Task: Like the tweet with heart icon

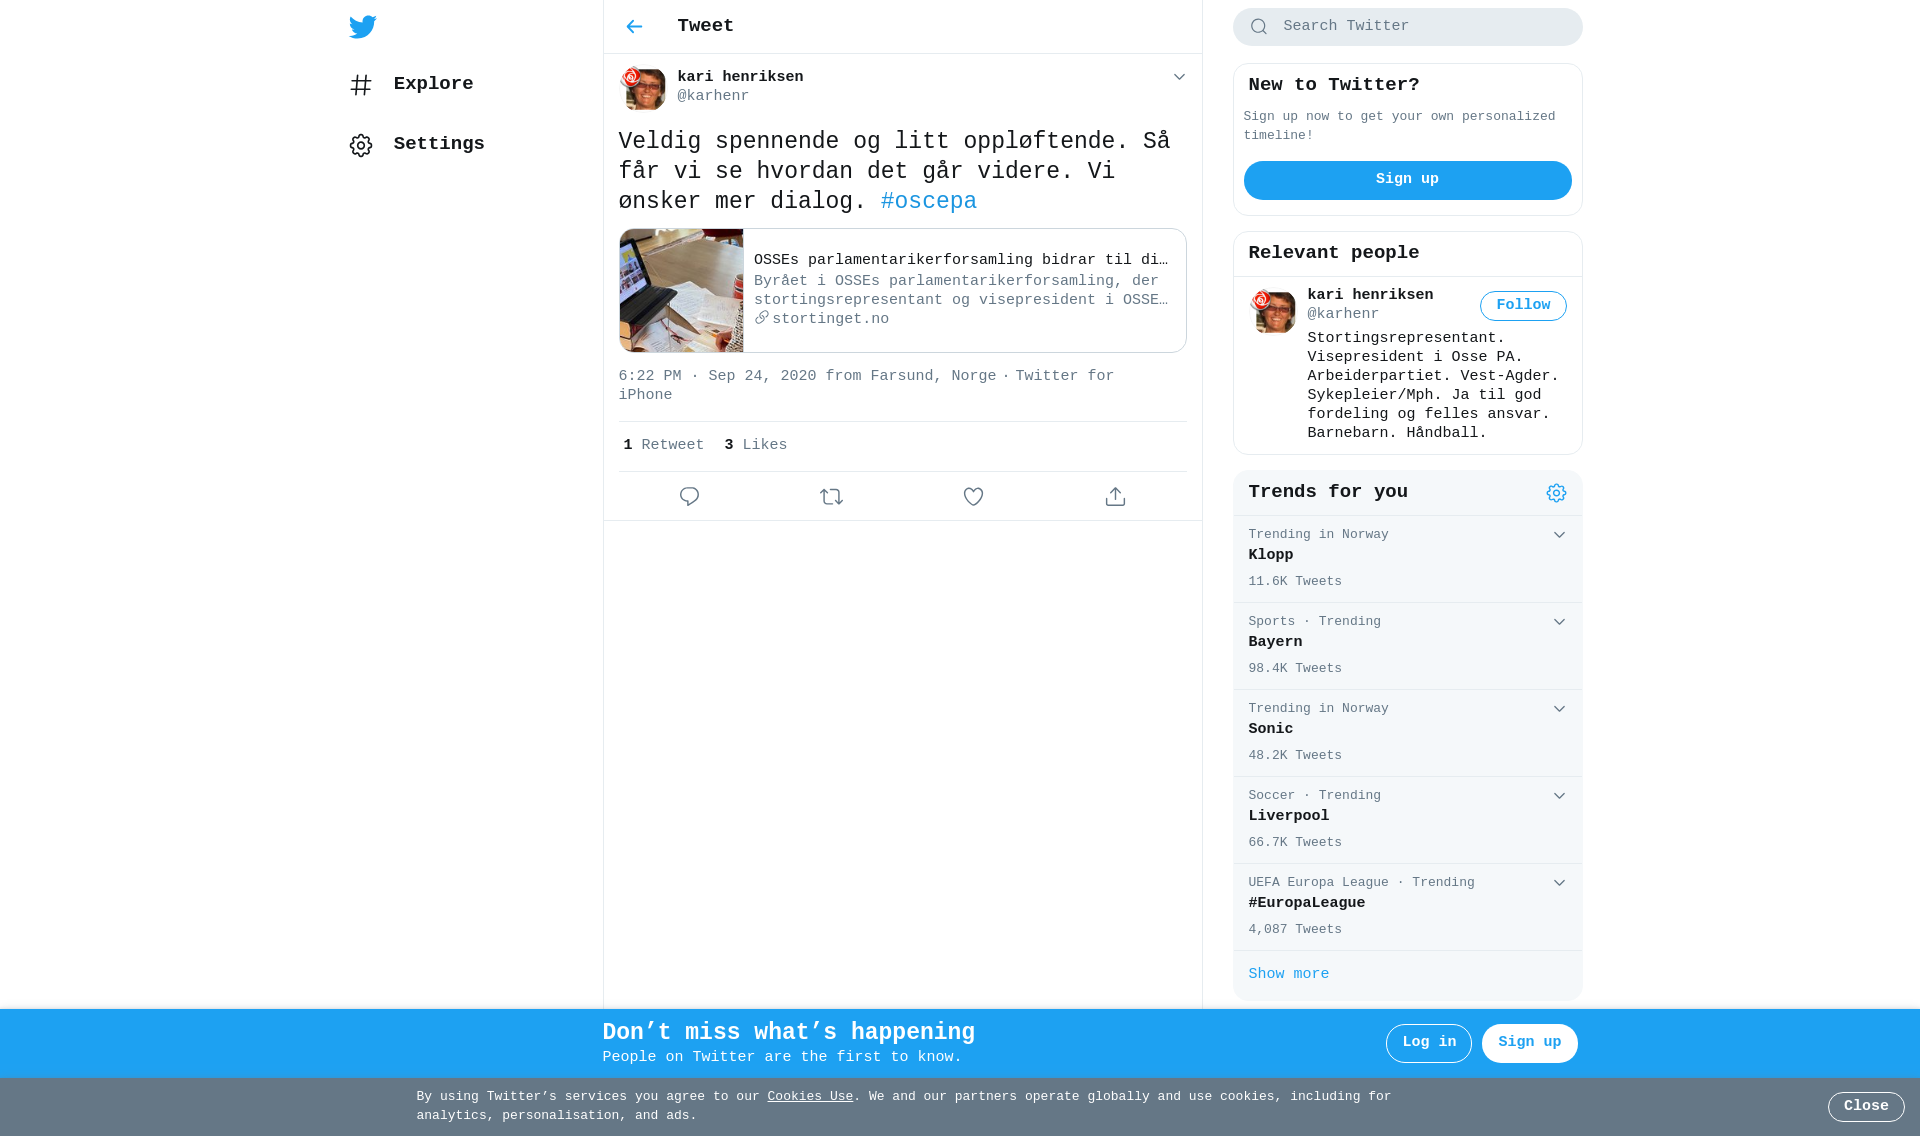Action: tap(973, 497)
